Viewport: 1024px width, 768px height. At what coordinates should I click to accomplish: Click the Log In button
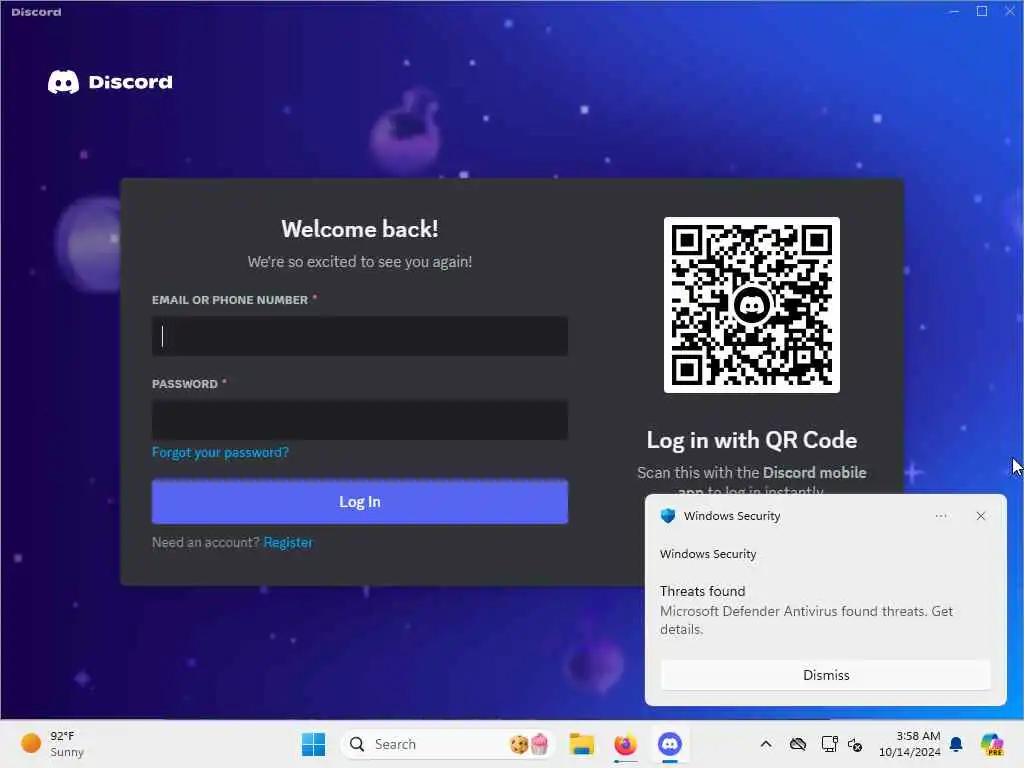[x=360, y=502]
